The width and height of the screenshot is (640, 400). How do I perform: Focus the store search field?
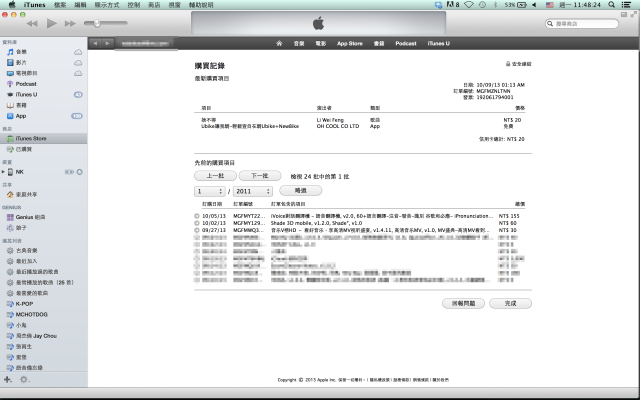pos(582,24)
